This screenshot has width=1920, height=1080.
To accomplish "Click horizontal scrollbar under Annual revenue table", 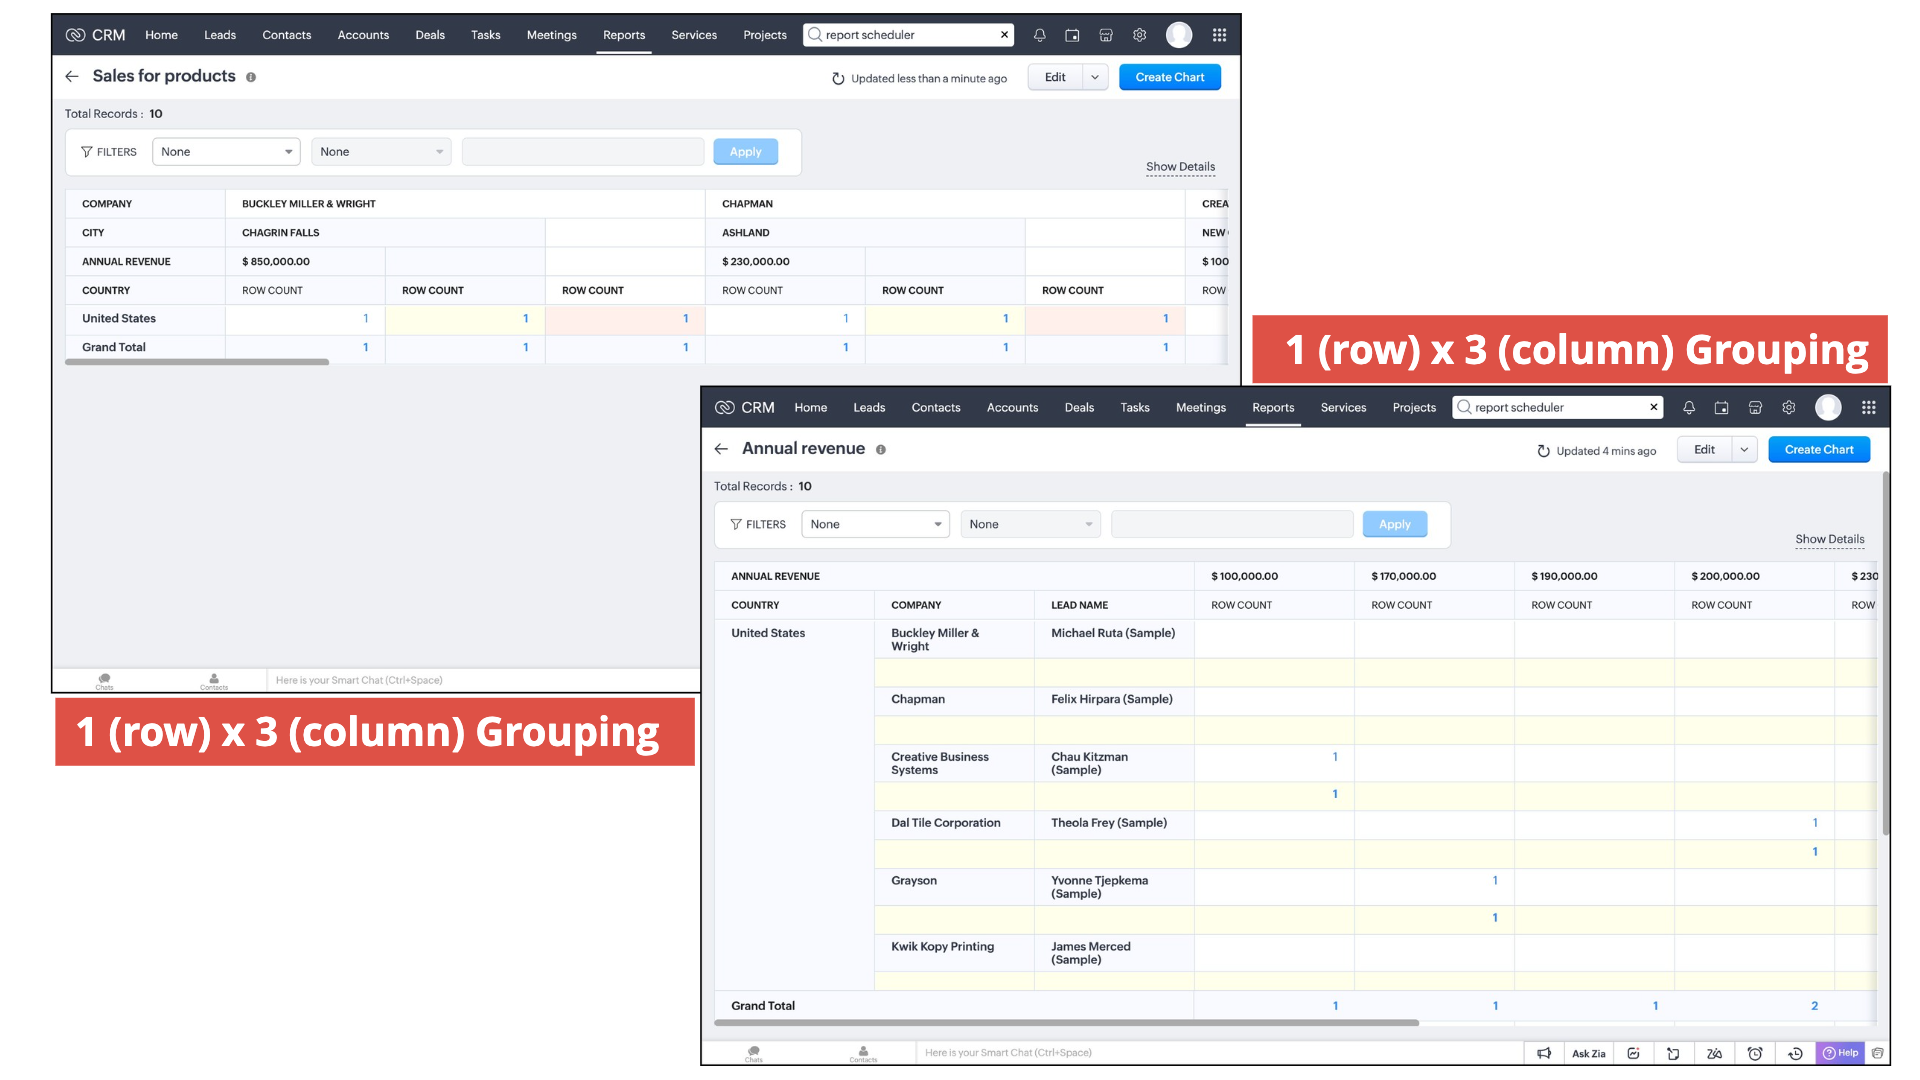I will coord(1066,1023).
